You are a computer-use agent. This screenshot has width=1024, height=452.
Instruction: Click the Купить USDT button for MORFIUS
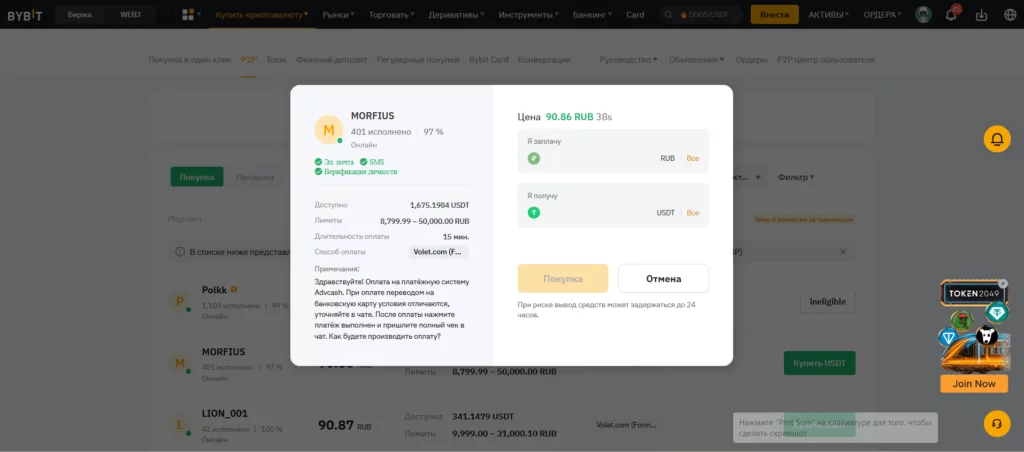pos(819,363)
